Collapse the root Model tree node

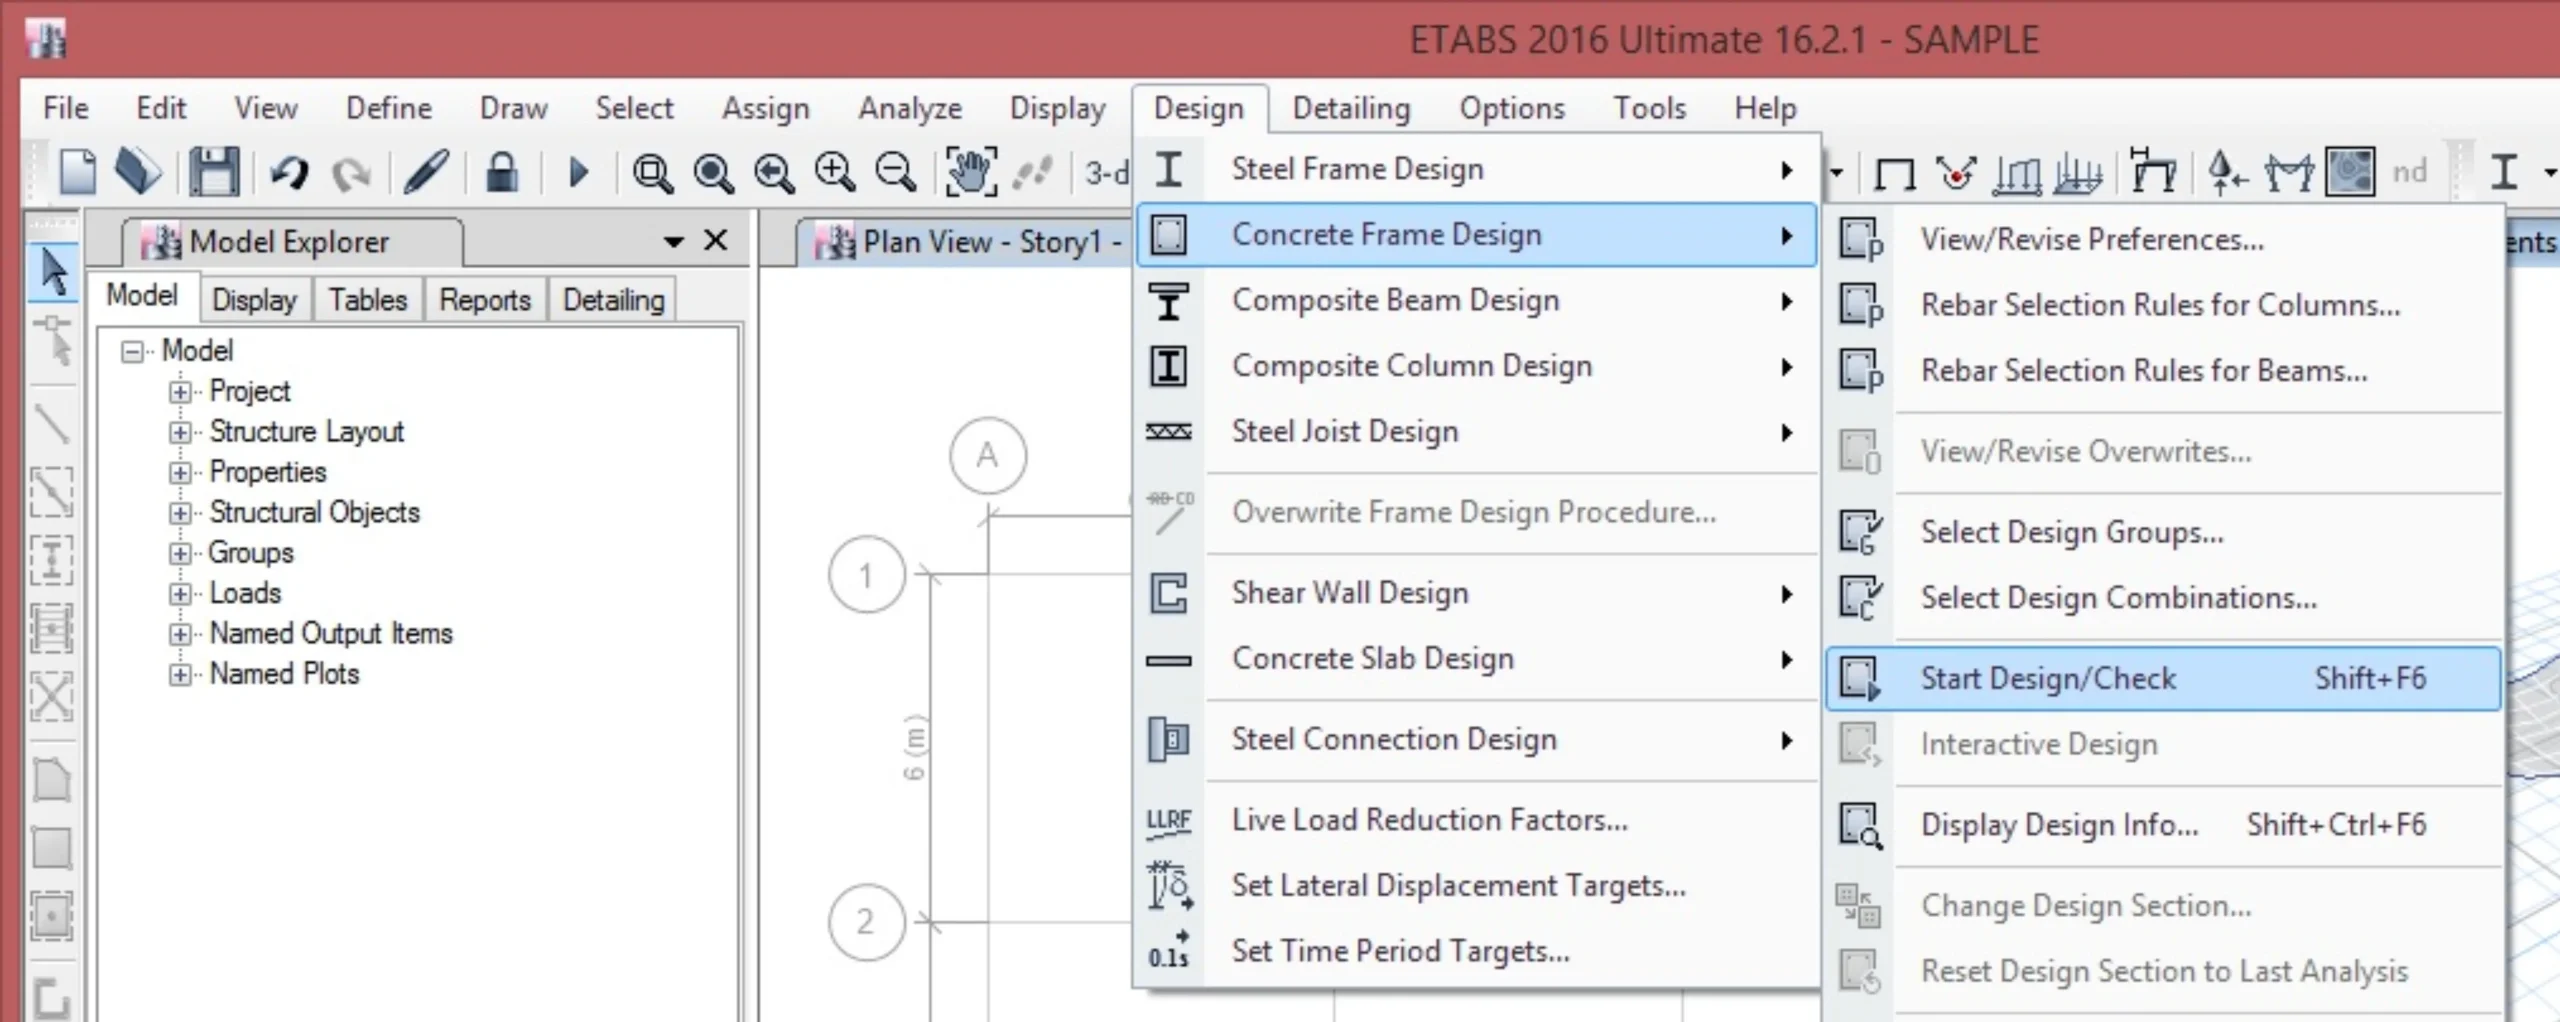131,351
